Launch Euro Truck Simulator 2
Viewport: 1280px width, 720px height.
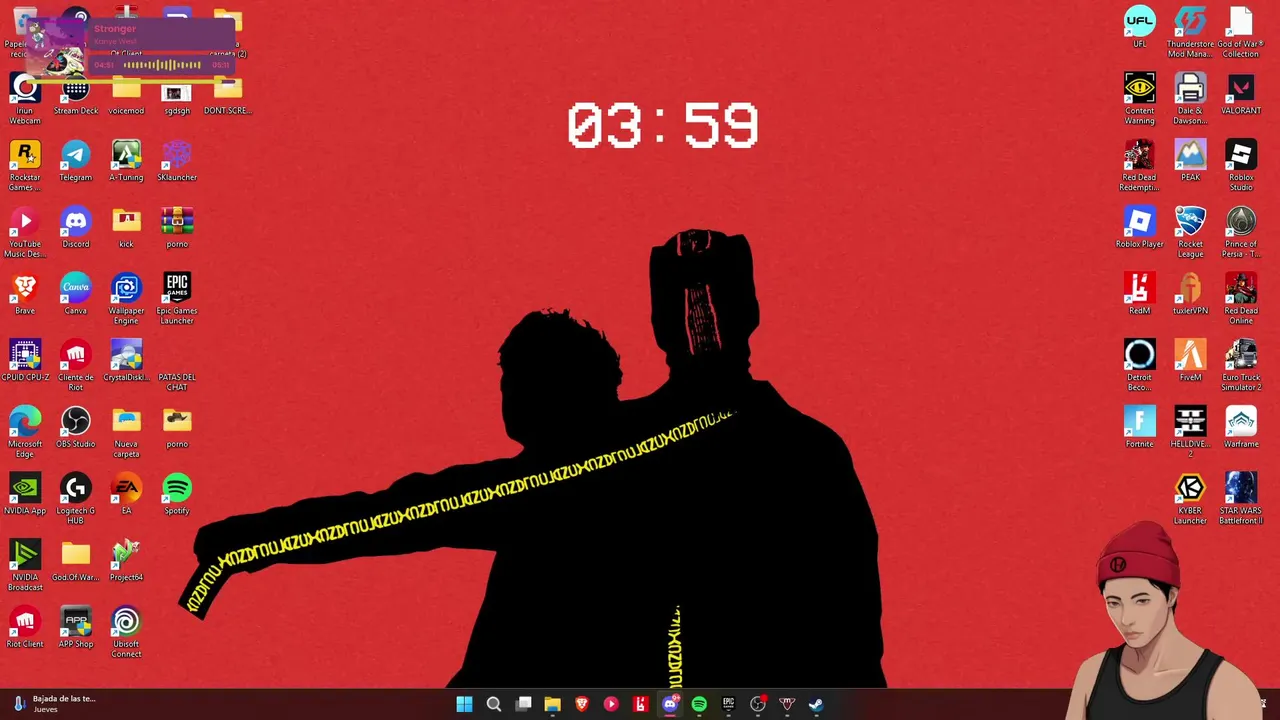[x=1241, y=366]
